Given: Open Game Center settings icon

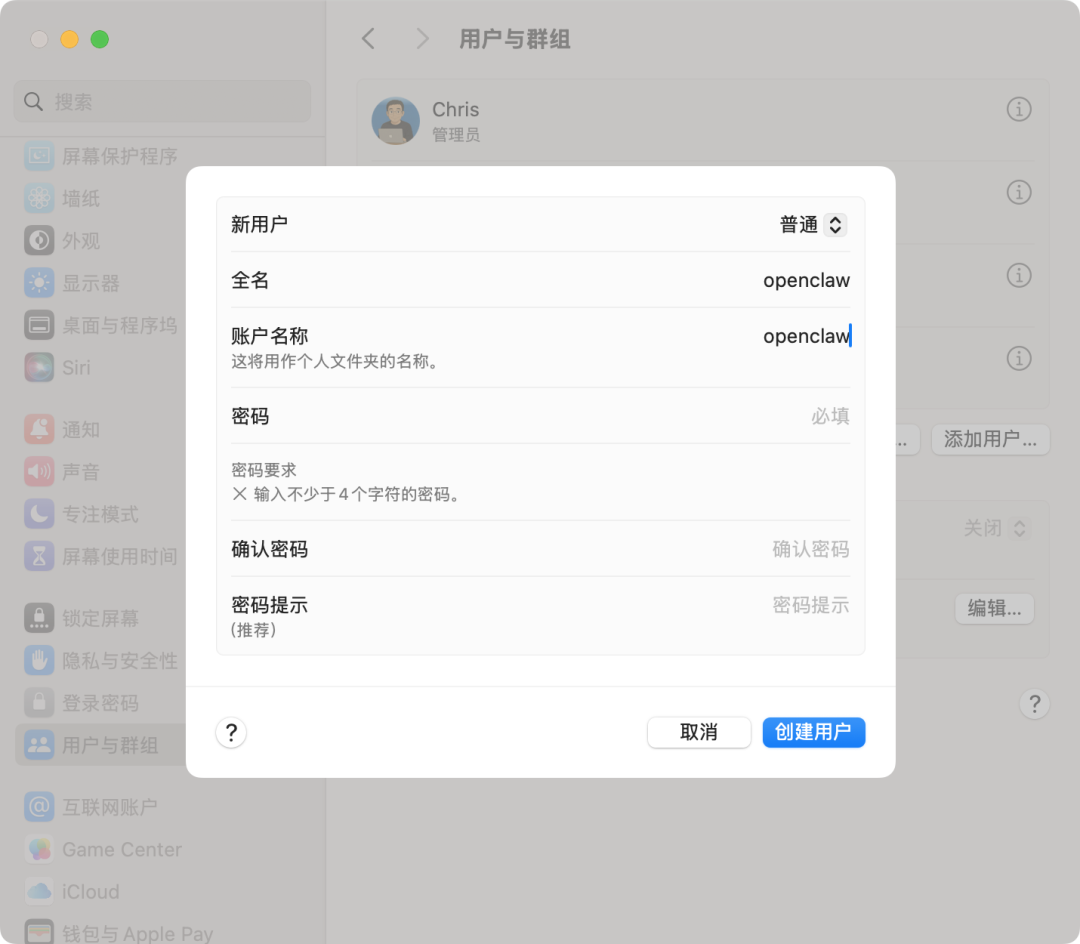Looking at the screenshot, I should (x=39, y=849).
